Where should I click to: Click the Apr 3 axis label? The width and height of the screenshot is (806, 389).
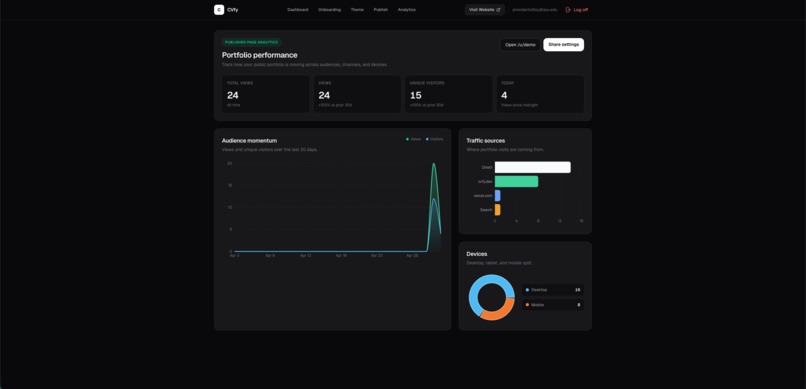coord(234,255)
